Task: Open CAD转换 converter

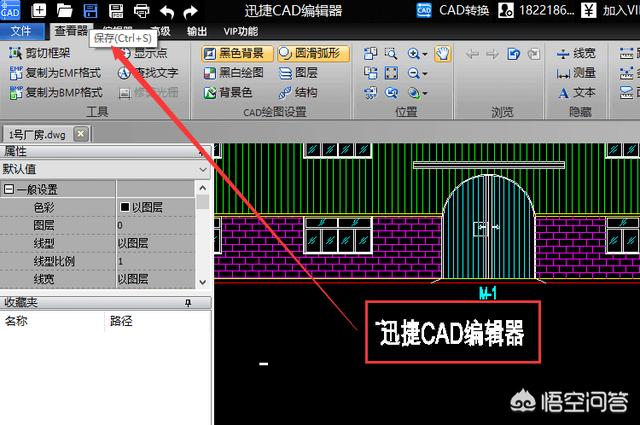Action: [452, 10]
